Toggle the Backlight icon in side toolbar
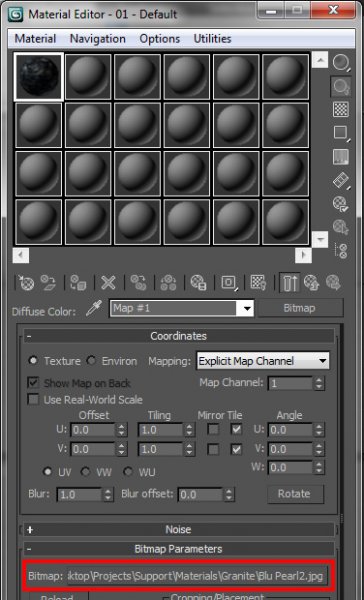 [x=341, y=87]
